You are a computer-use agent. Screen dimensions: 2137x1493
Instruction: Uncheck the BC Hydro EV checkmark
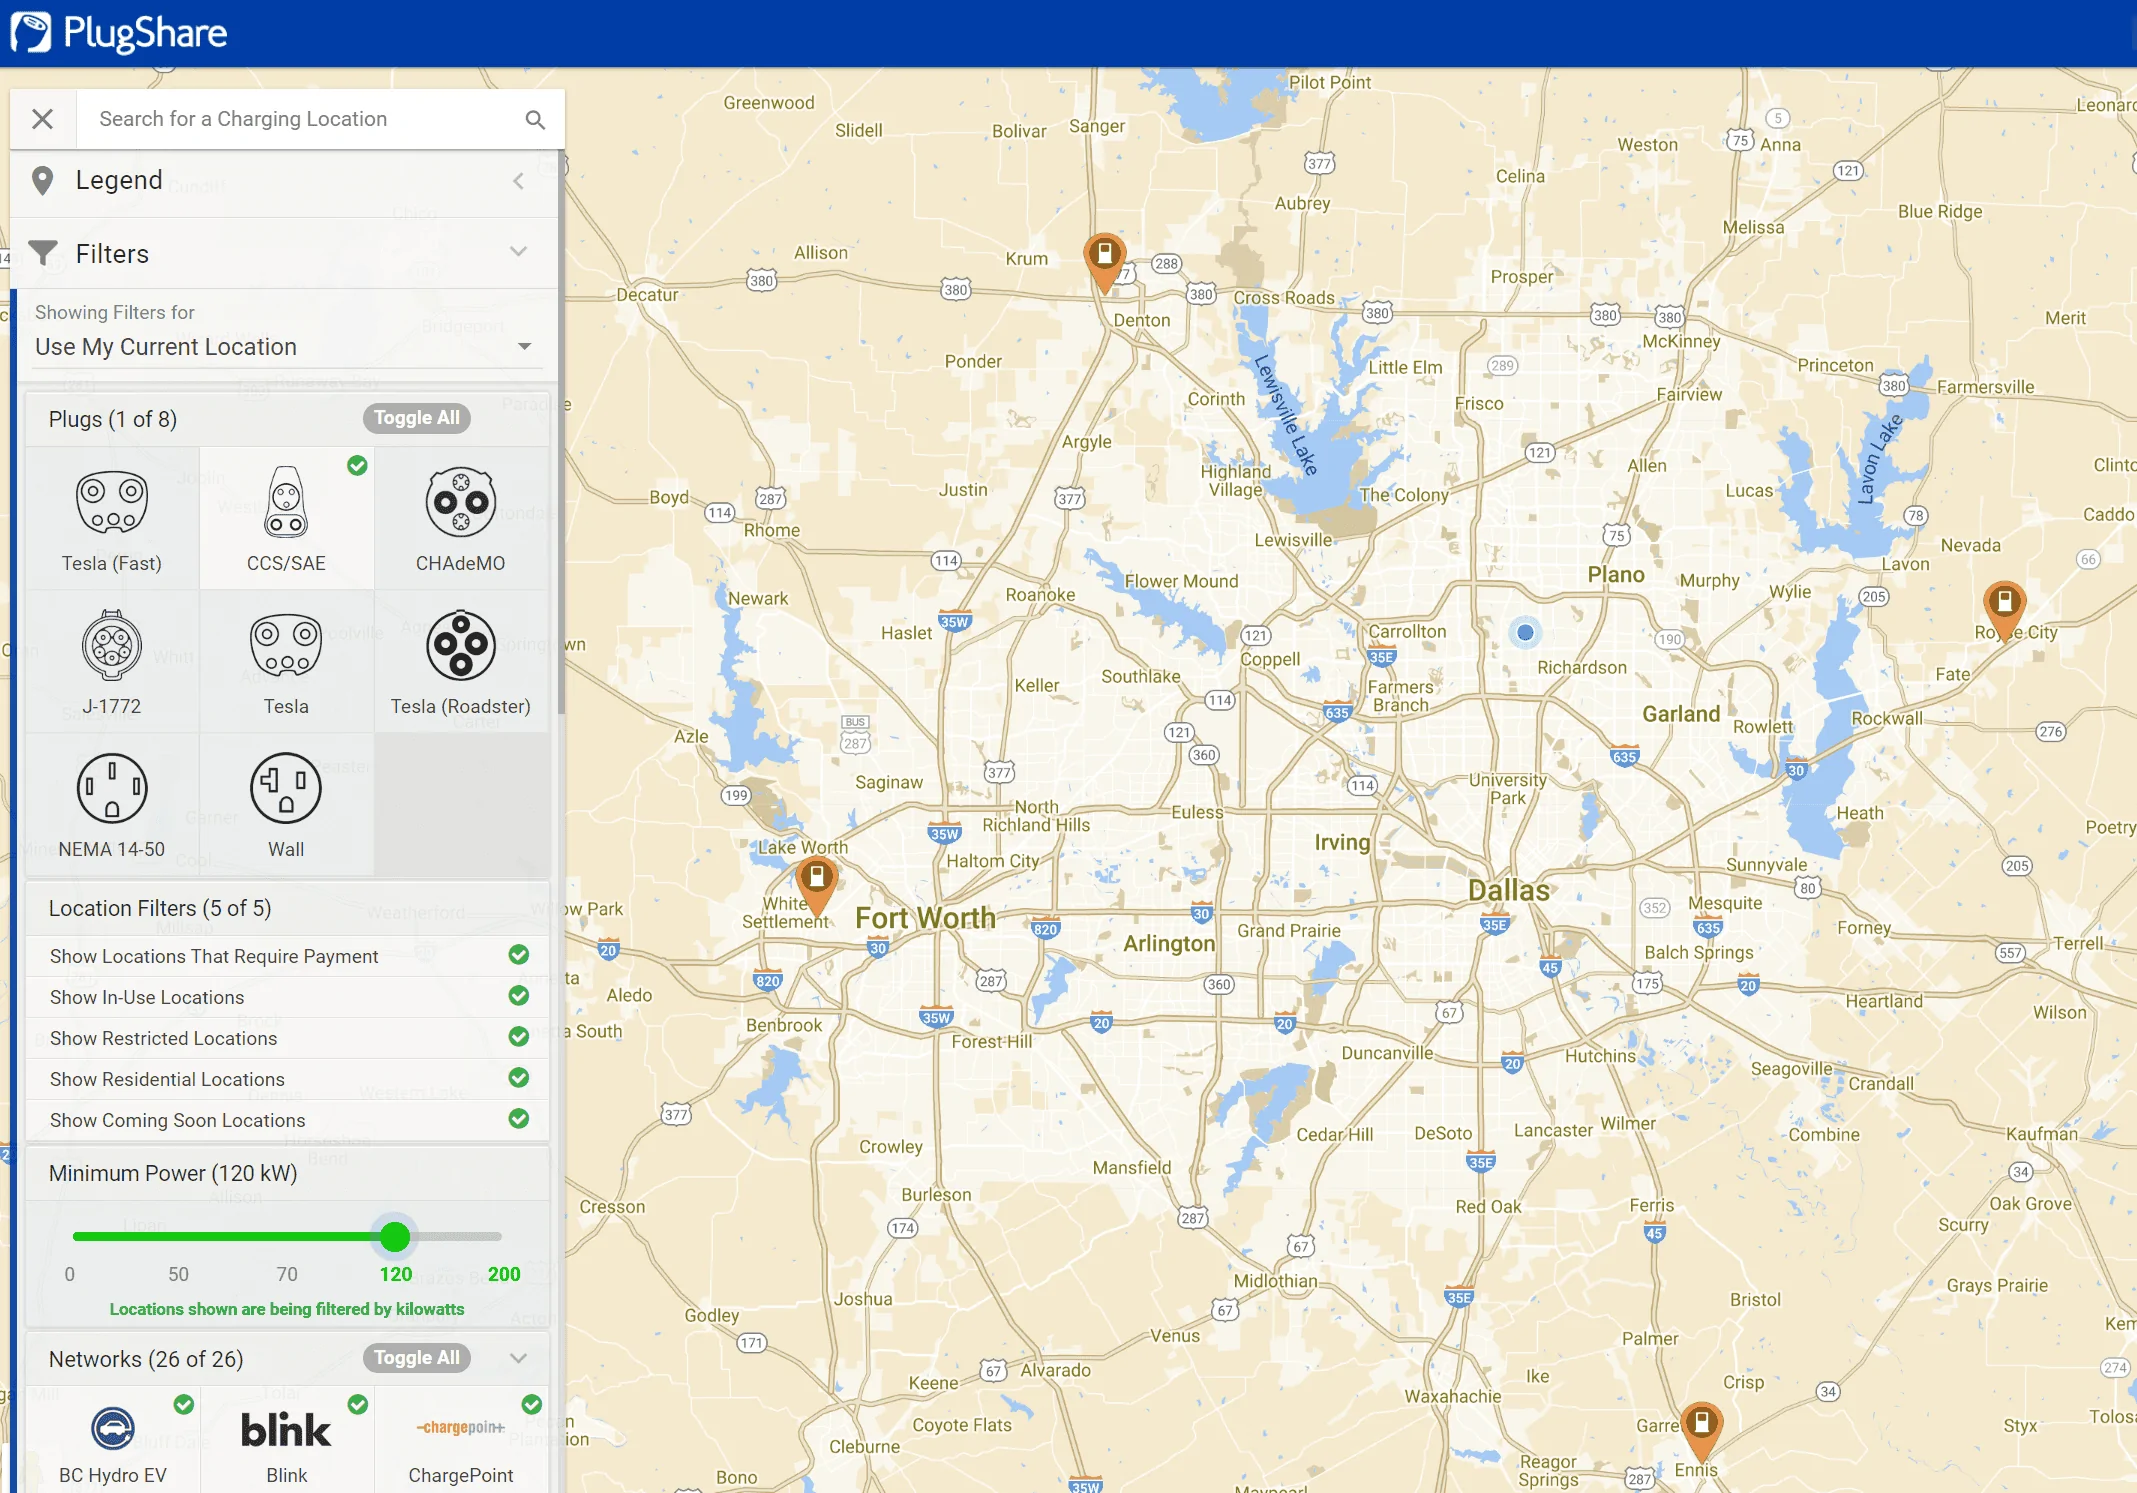pos(184,1404)
